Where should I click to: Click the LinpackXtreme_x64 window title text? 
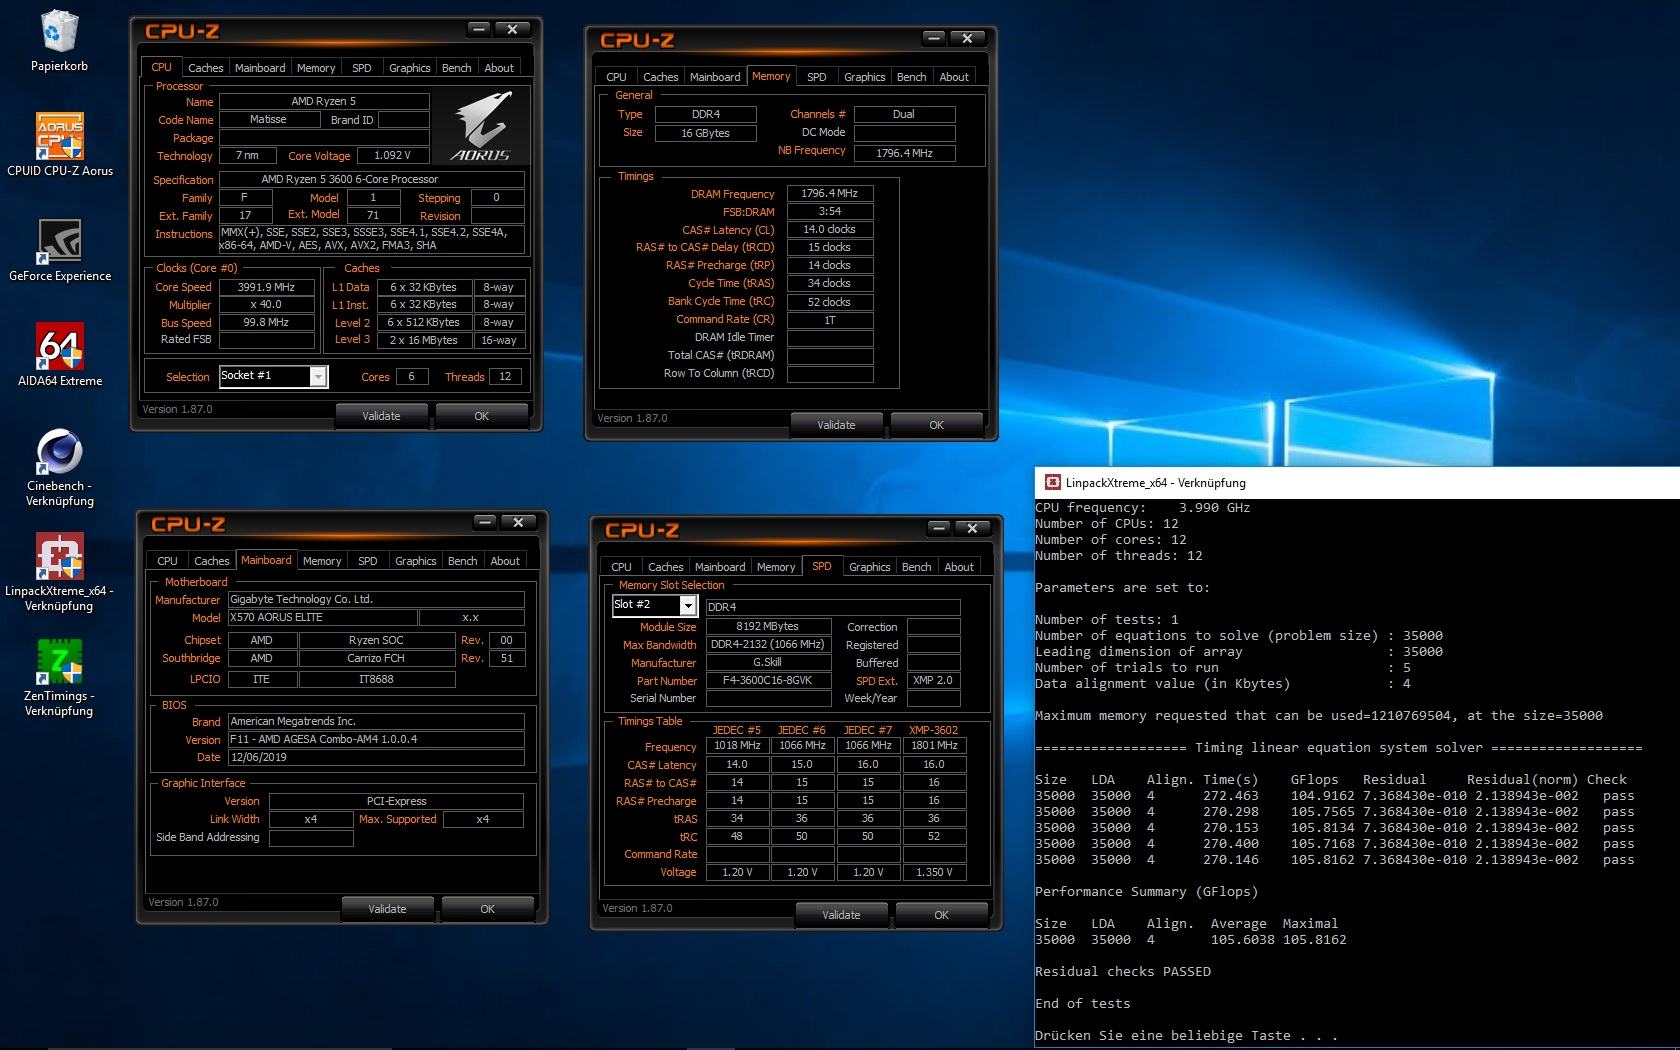(1156, 482)
